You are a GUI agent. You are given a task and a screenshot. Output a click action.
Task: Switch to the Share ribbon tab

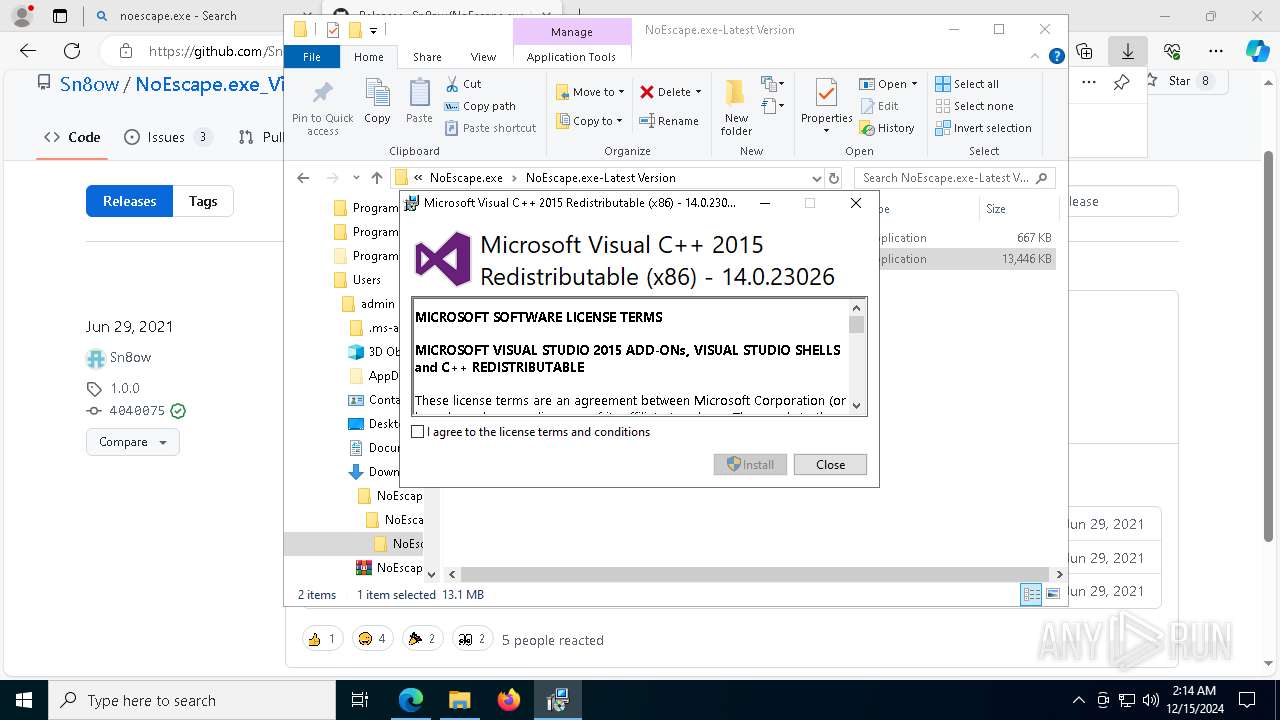point(427,57)
